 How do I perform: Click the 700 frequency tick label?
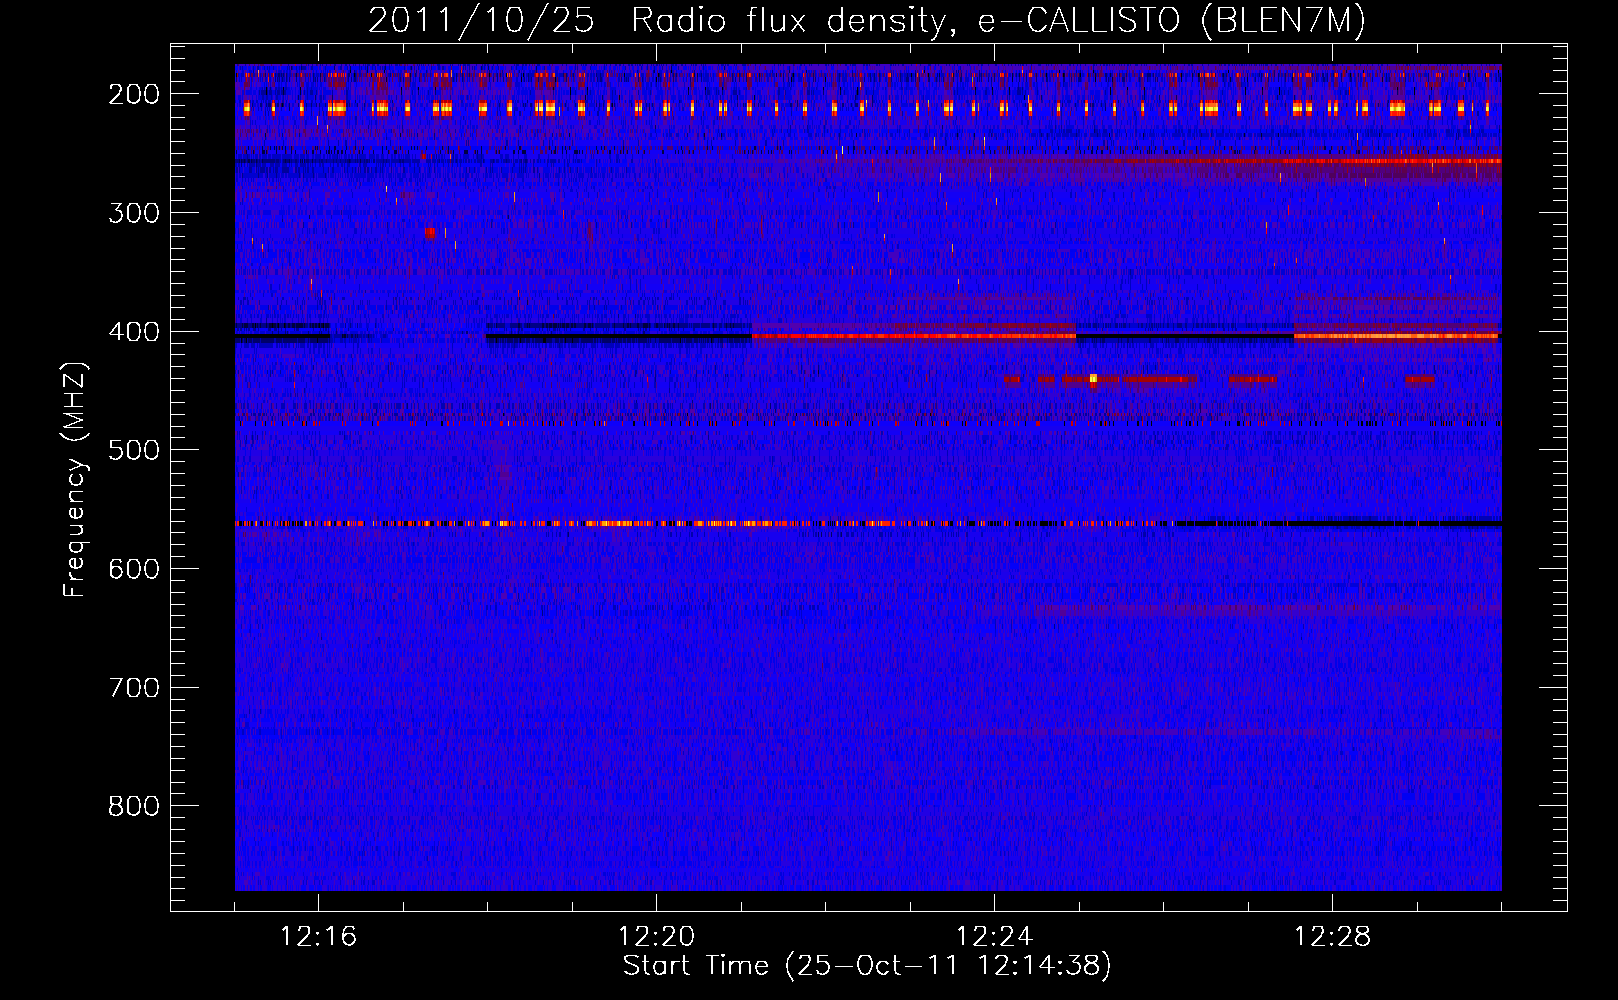point(134,688)
